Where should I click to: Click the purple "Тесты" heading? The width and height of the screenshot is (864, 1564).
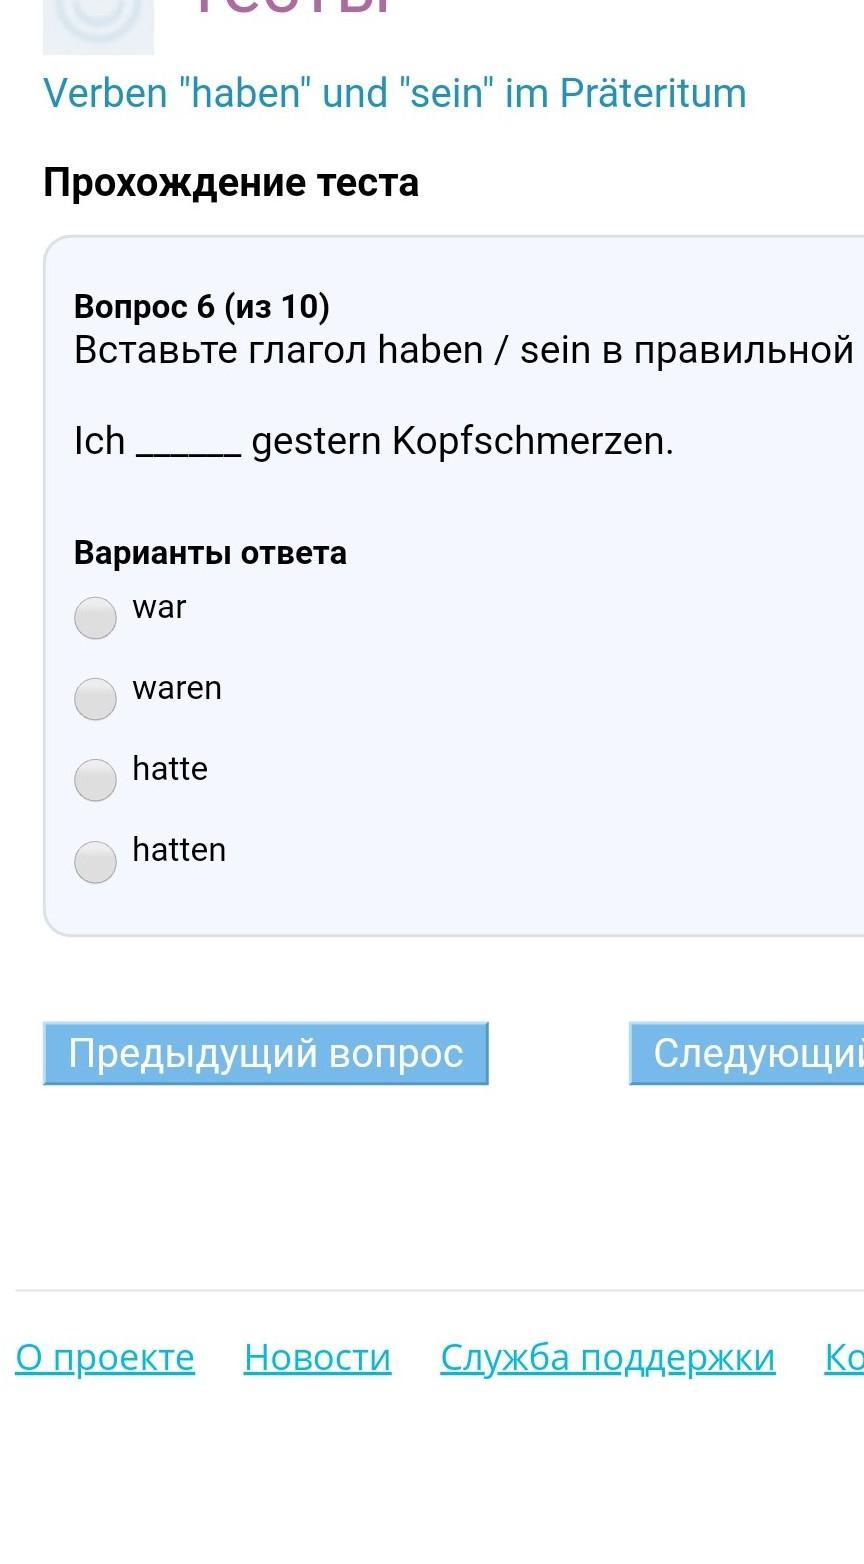coord(290,8)
